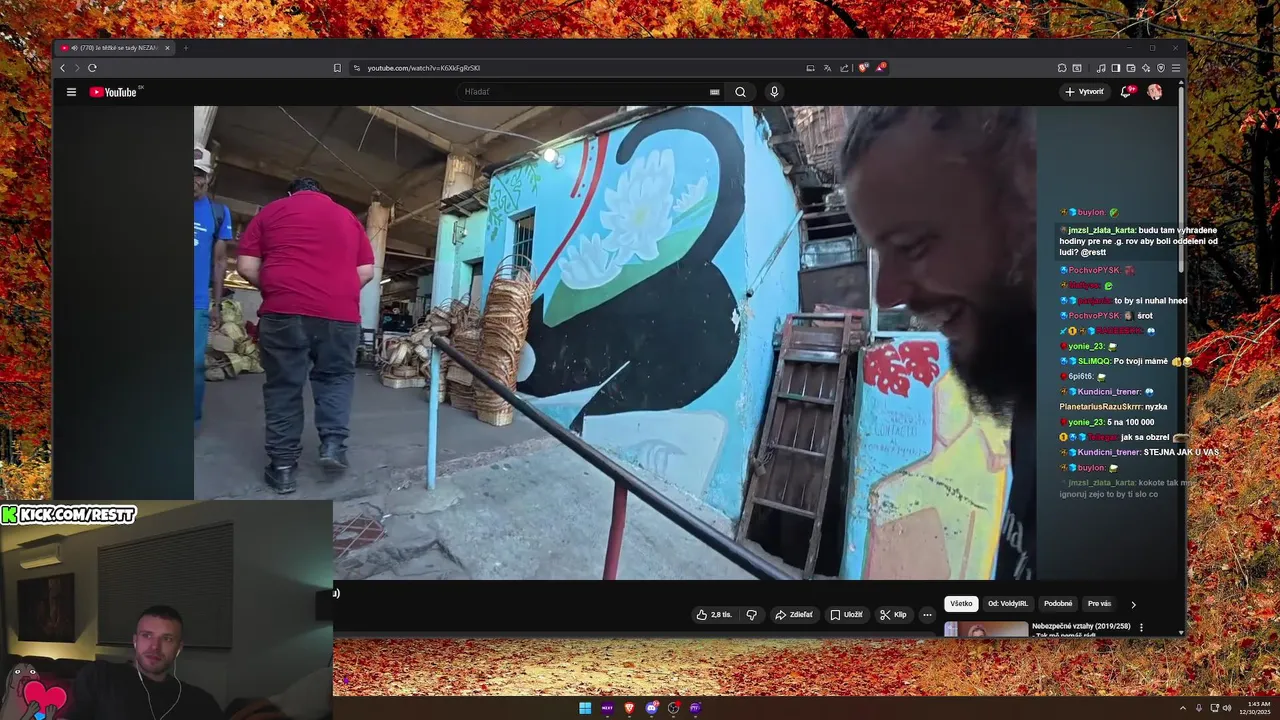This screenshot has height=720, width=1280.
Task: Select the Od: VoldyIRL filter chip
Action: point(1008,604)
